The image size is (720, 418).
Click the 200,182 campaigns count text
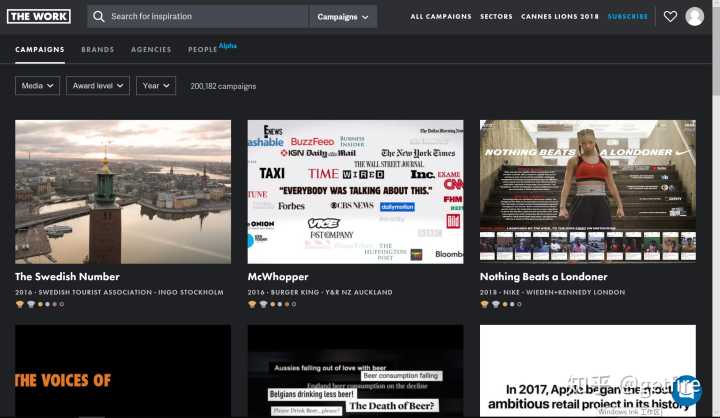223,86
